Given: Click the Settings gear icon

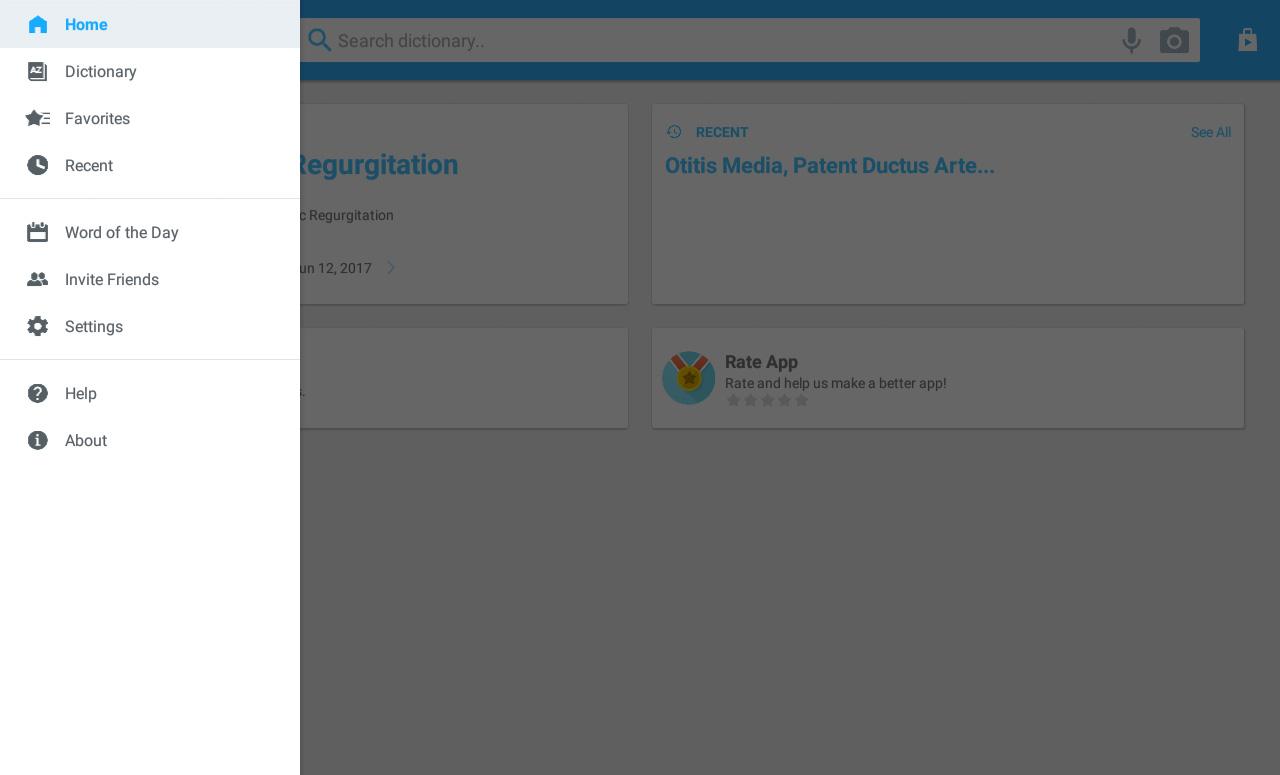Looking at the screenshot, I should pos(38,326).
